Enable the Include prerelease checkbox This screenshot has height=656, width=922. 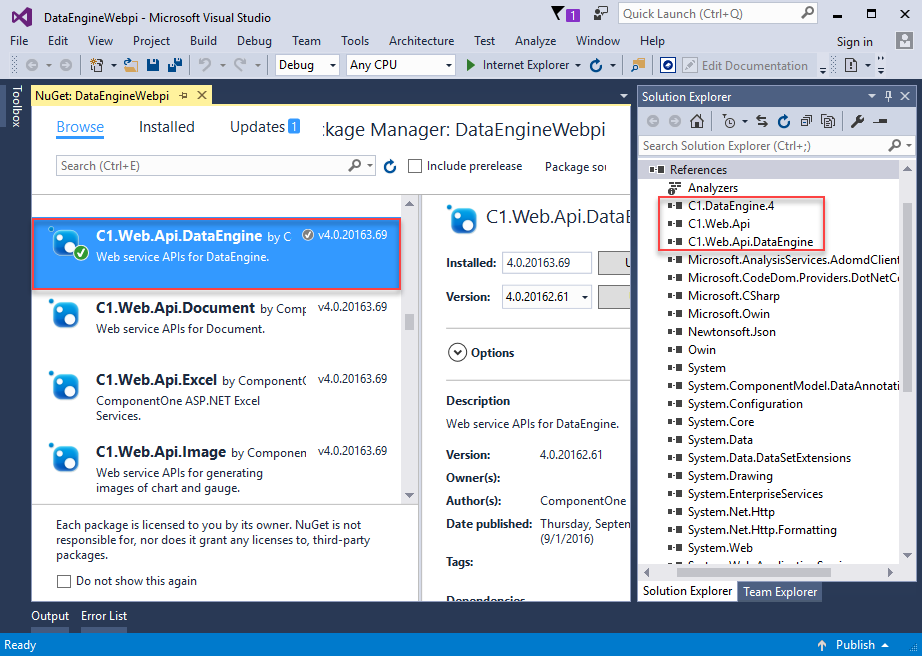click(x=415, y=166)
